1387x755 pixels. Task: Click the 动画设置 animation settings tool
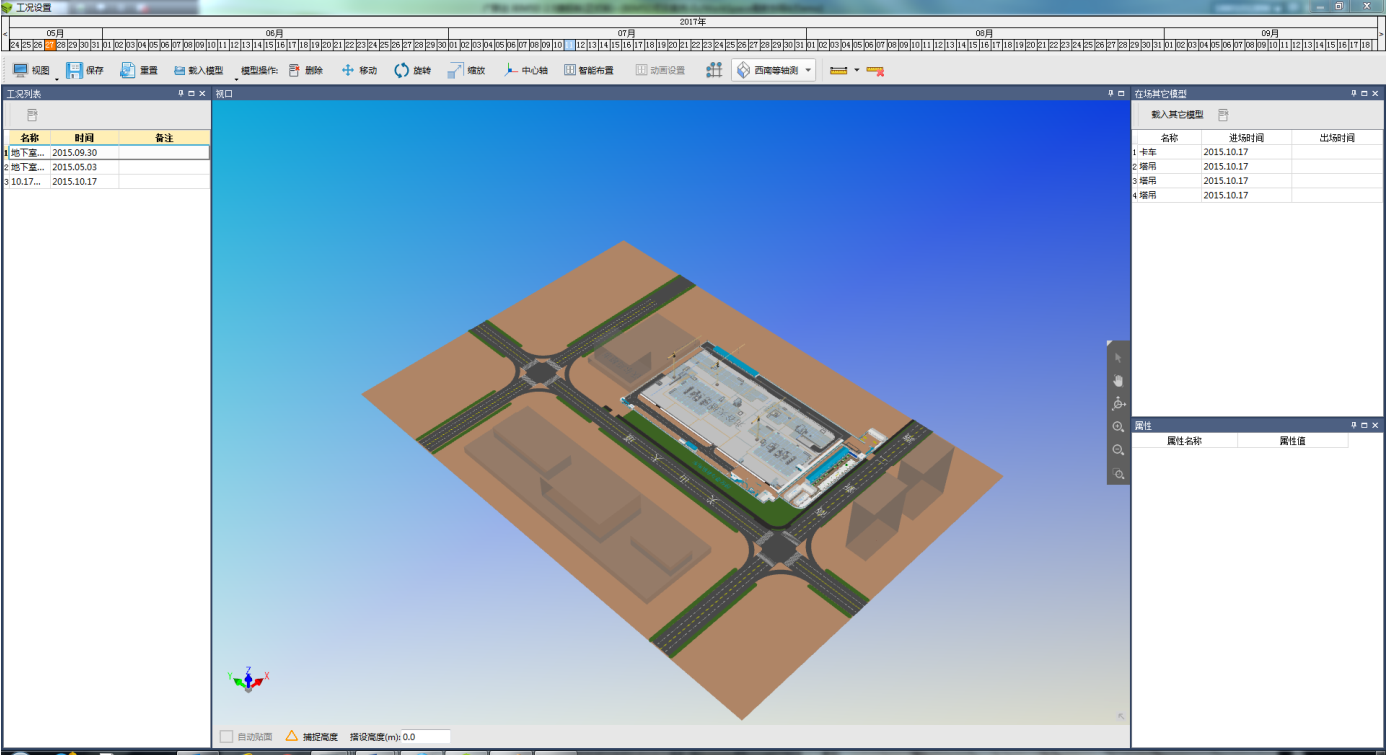click(x=661, y=70)
